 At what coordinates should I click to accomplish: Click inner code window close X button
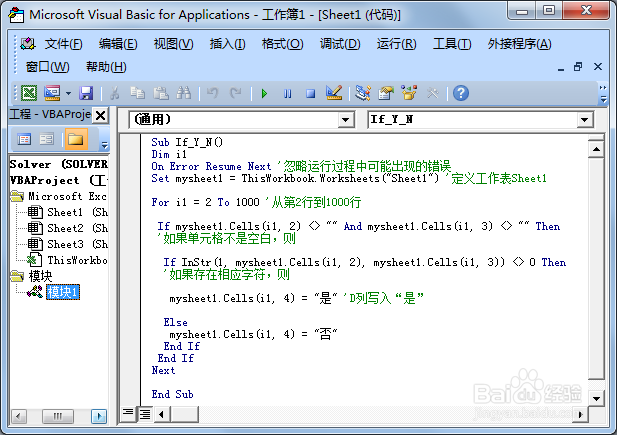[x=598, y=67]
